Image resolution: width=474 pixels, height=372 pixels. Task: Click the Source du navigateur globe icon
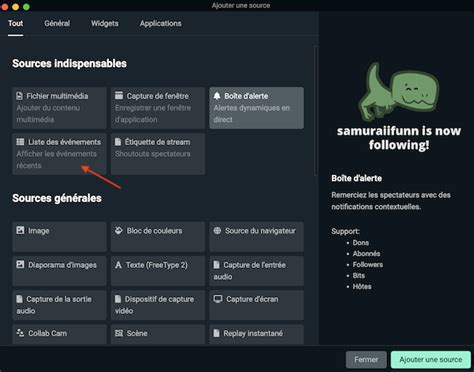217,230
